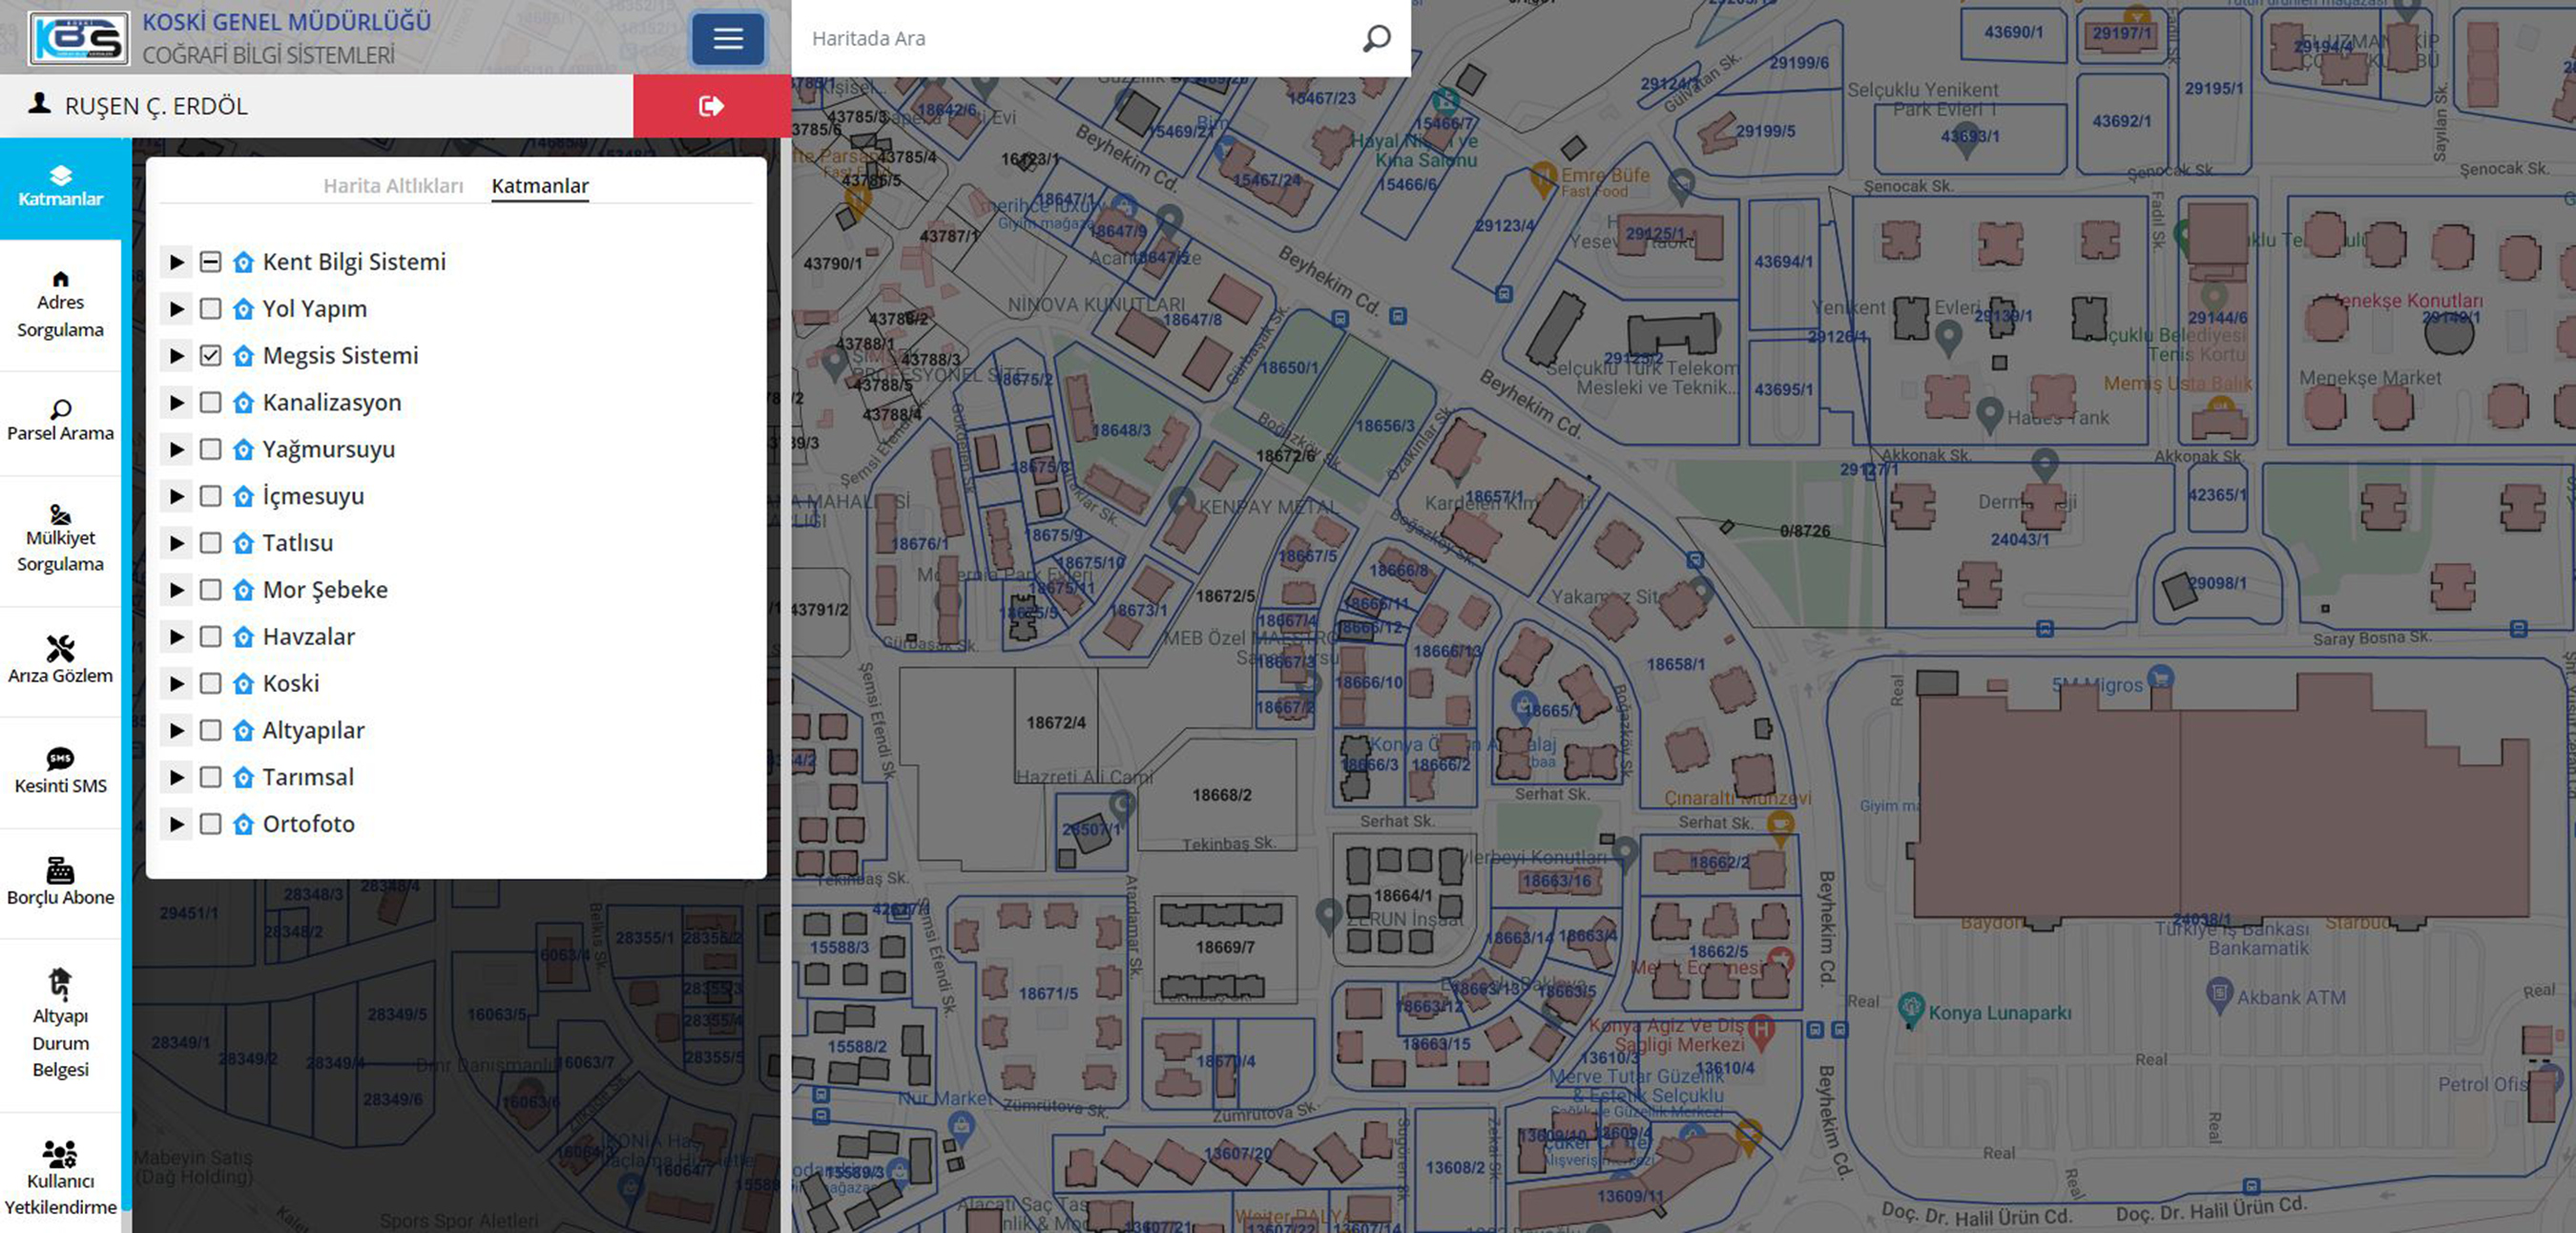
Task: Expand the Altyapılar layer group
Action: coord(177,730)
